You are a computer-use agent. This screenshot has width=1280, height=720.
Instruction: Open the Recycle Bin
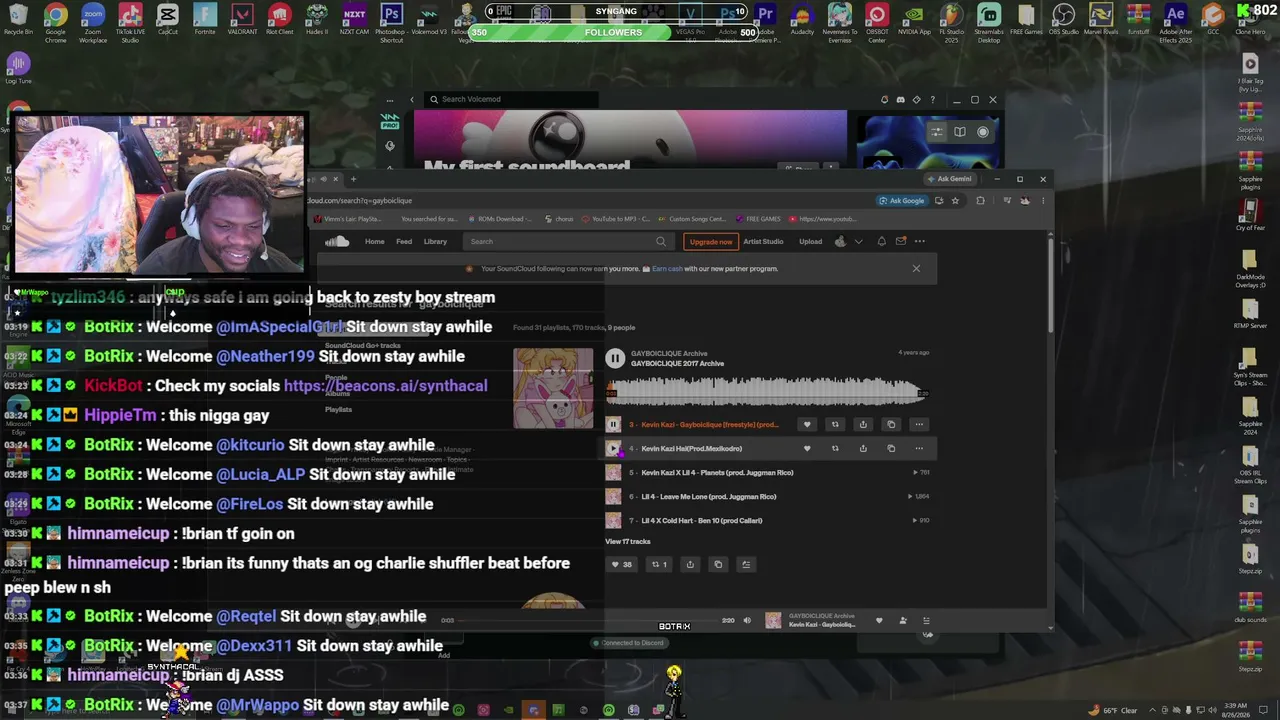click(x=18, y=20)
